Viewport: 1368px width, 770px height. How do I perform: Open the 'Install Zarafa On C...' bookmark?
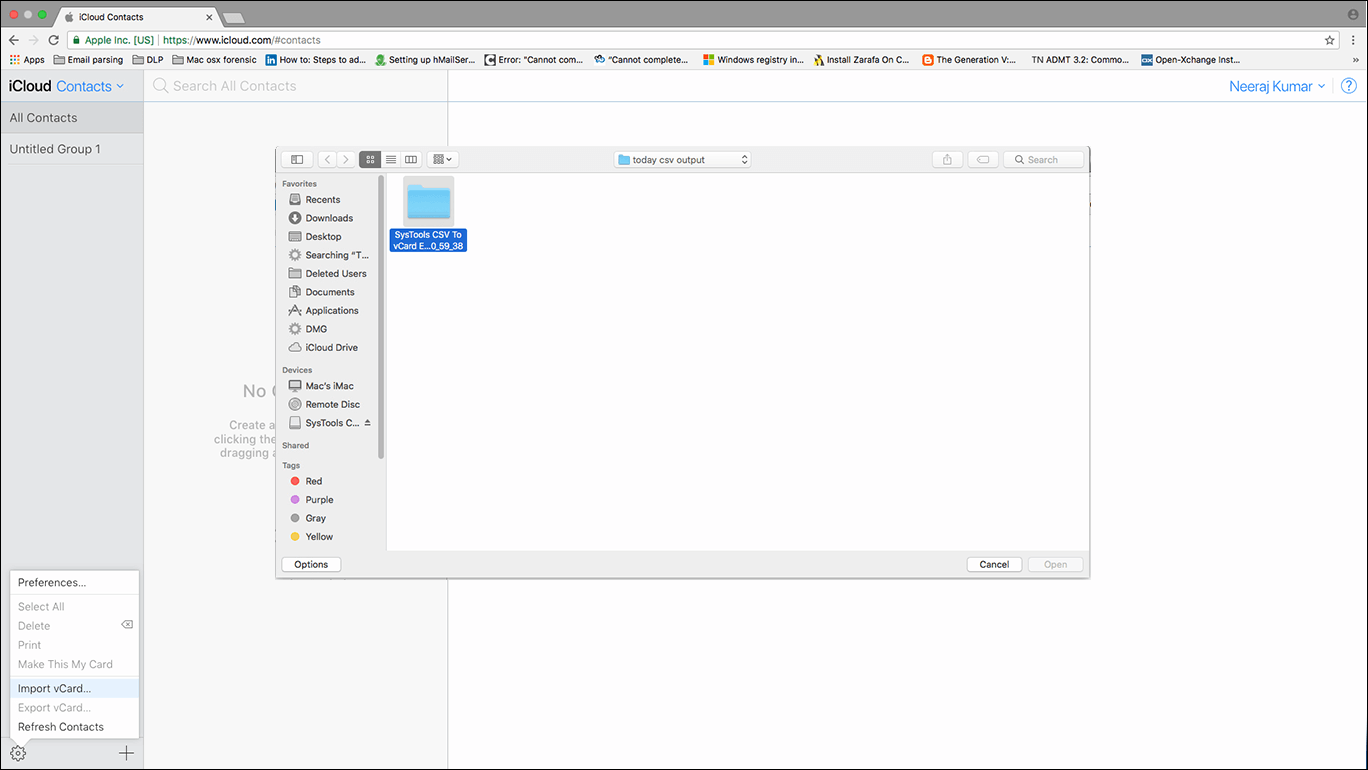pos(861,60)
